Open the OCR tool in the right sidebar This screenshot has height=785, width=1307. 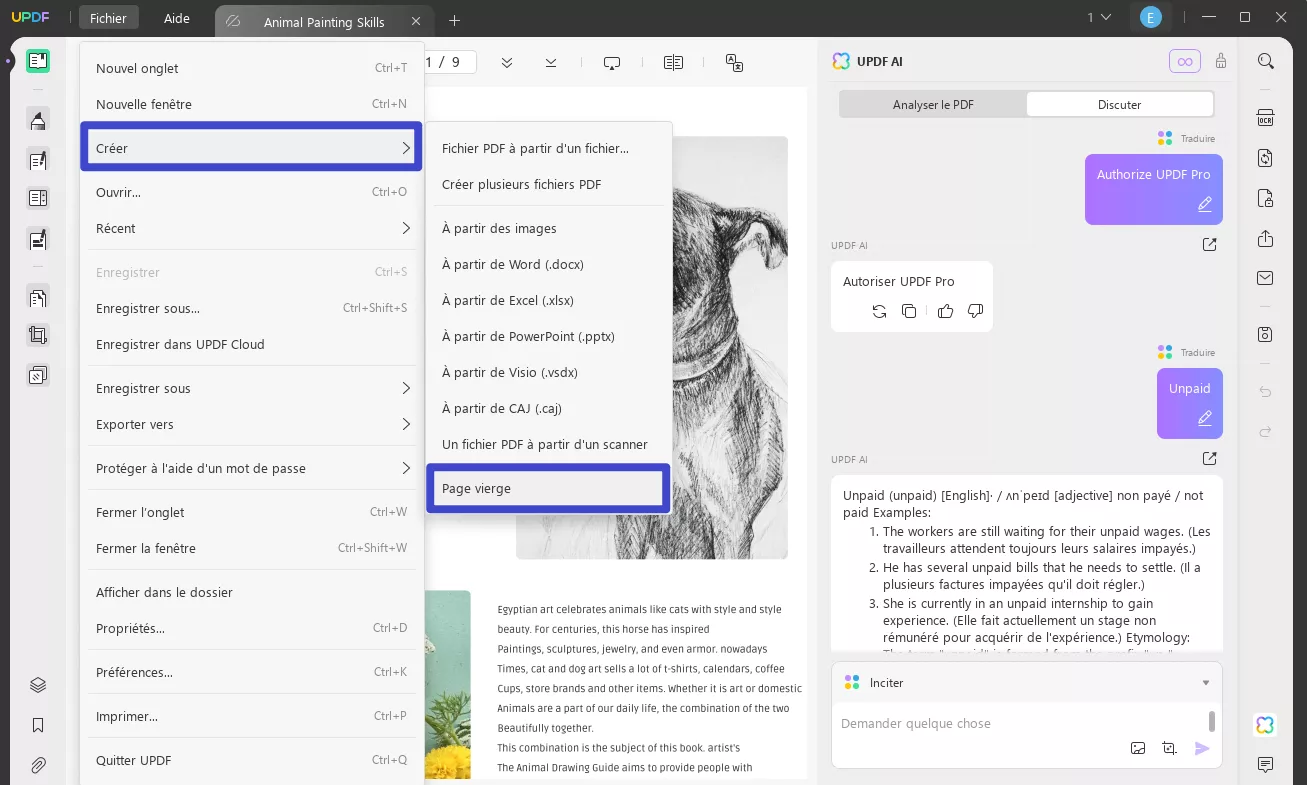click(1265, 117)
